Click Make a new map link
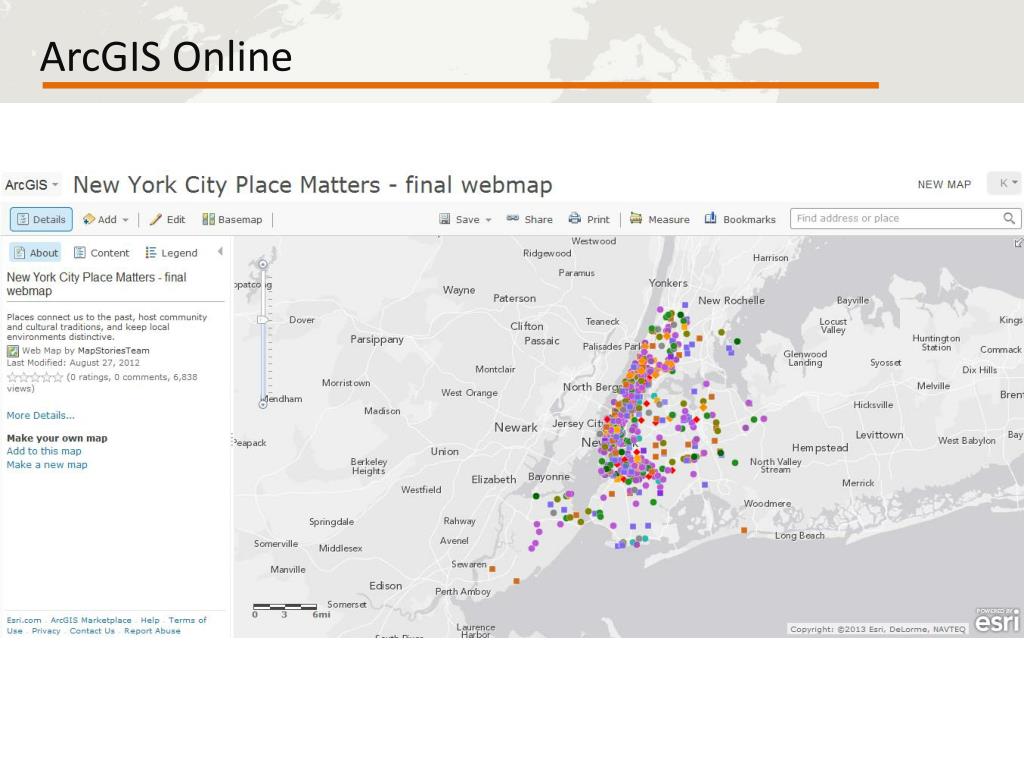1024x768 pixels. click(x=47, y=465)
